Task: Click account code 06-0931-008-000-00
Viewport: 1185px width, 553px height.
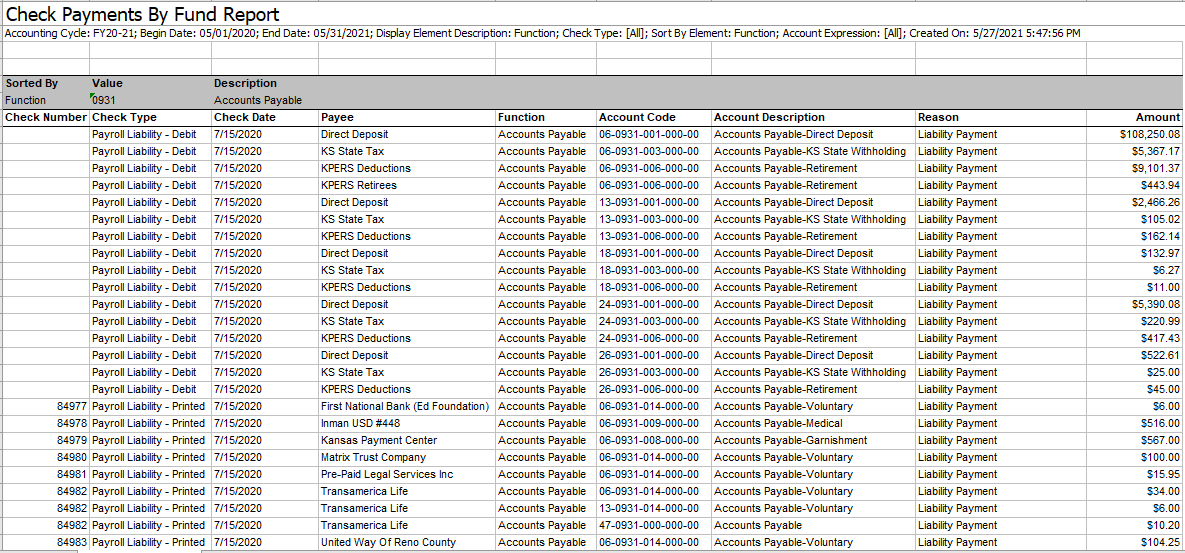Action: pyautogui.click(x=654, y=440)
